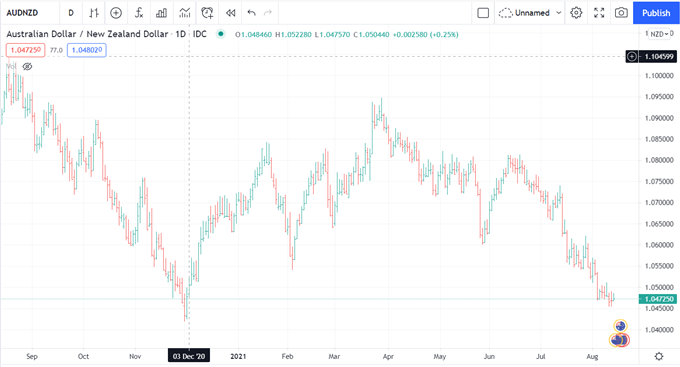
Task: Click the 1.060000 price scale label
Action: click(659, 245)
